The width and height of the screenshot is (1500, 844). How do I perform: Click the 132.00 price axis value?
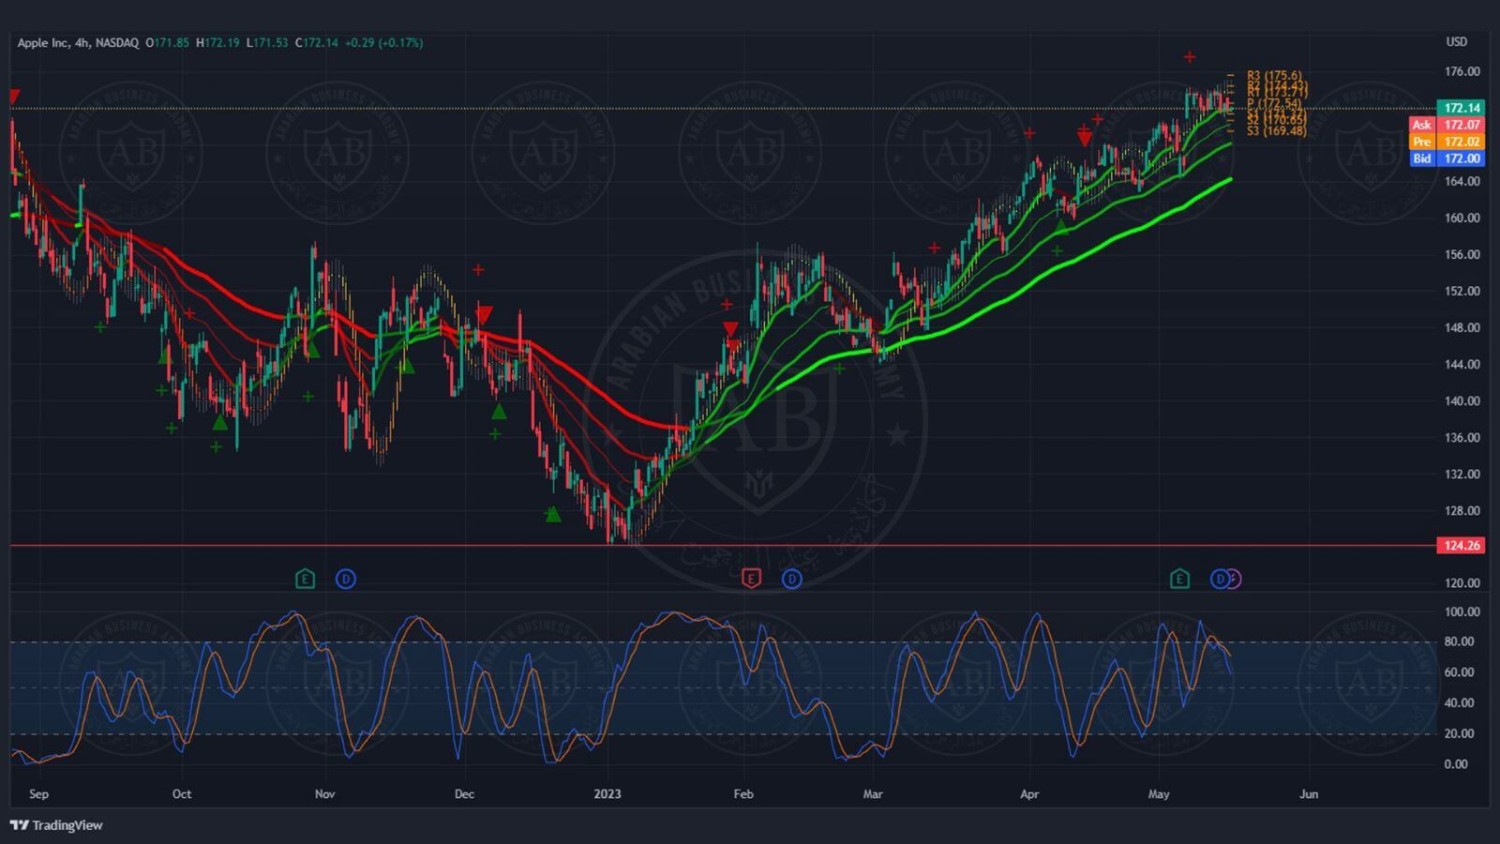point(1462,474)
